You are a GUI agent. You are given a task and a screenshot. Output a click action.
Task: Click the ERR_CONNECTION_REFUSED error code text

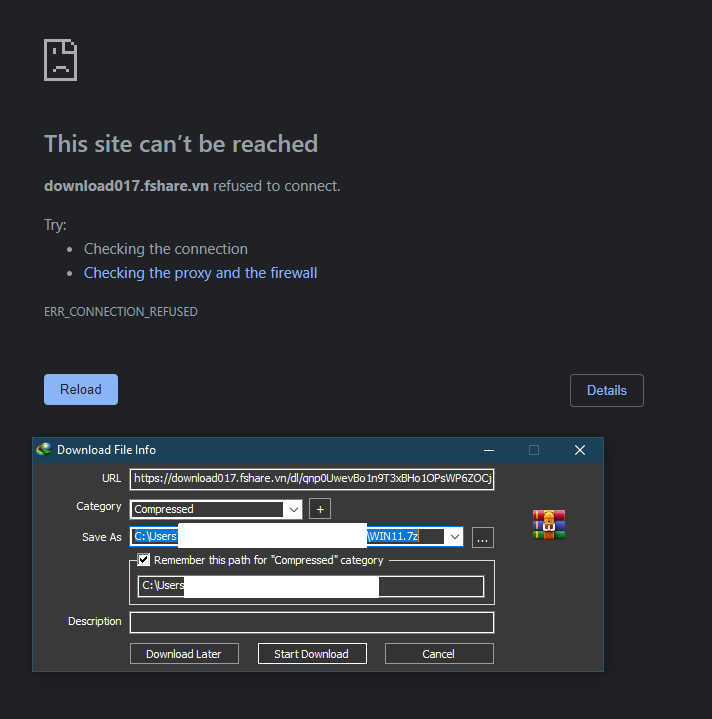pos(121,312)
